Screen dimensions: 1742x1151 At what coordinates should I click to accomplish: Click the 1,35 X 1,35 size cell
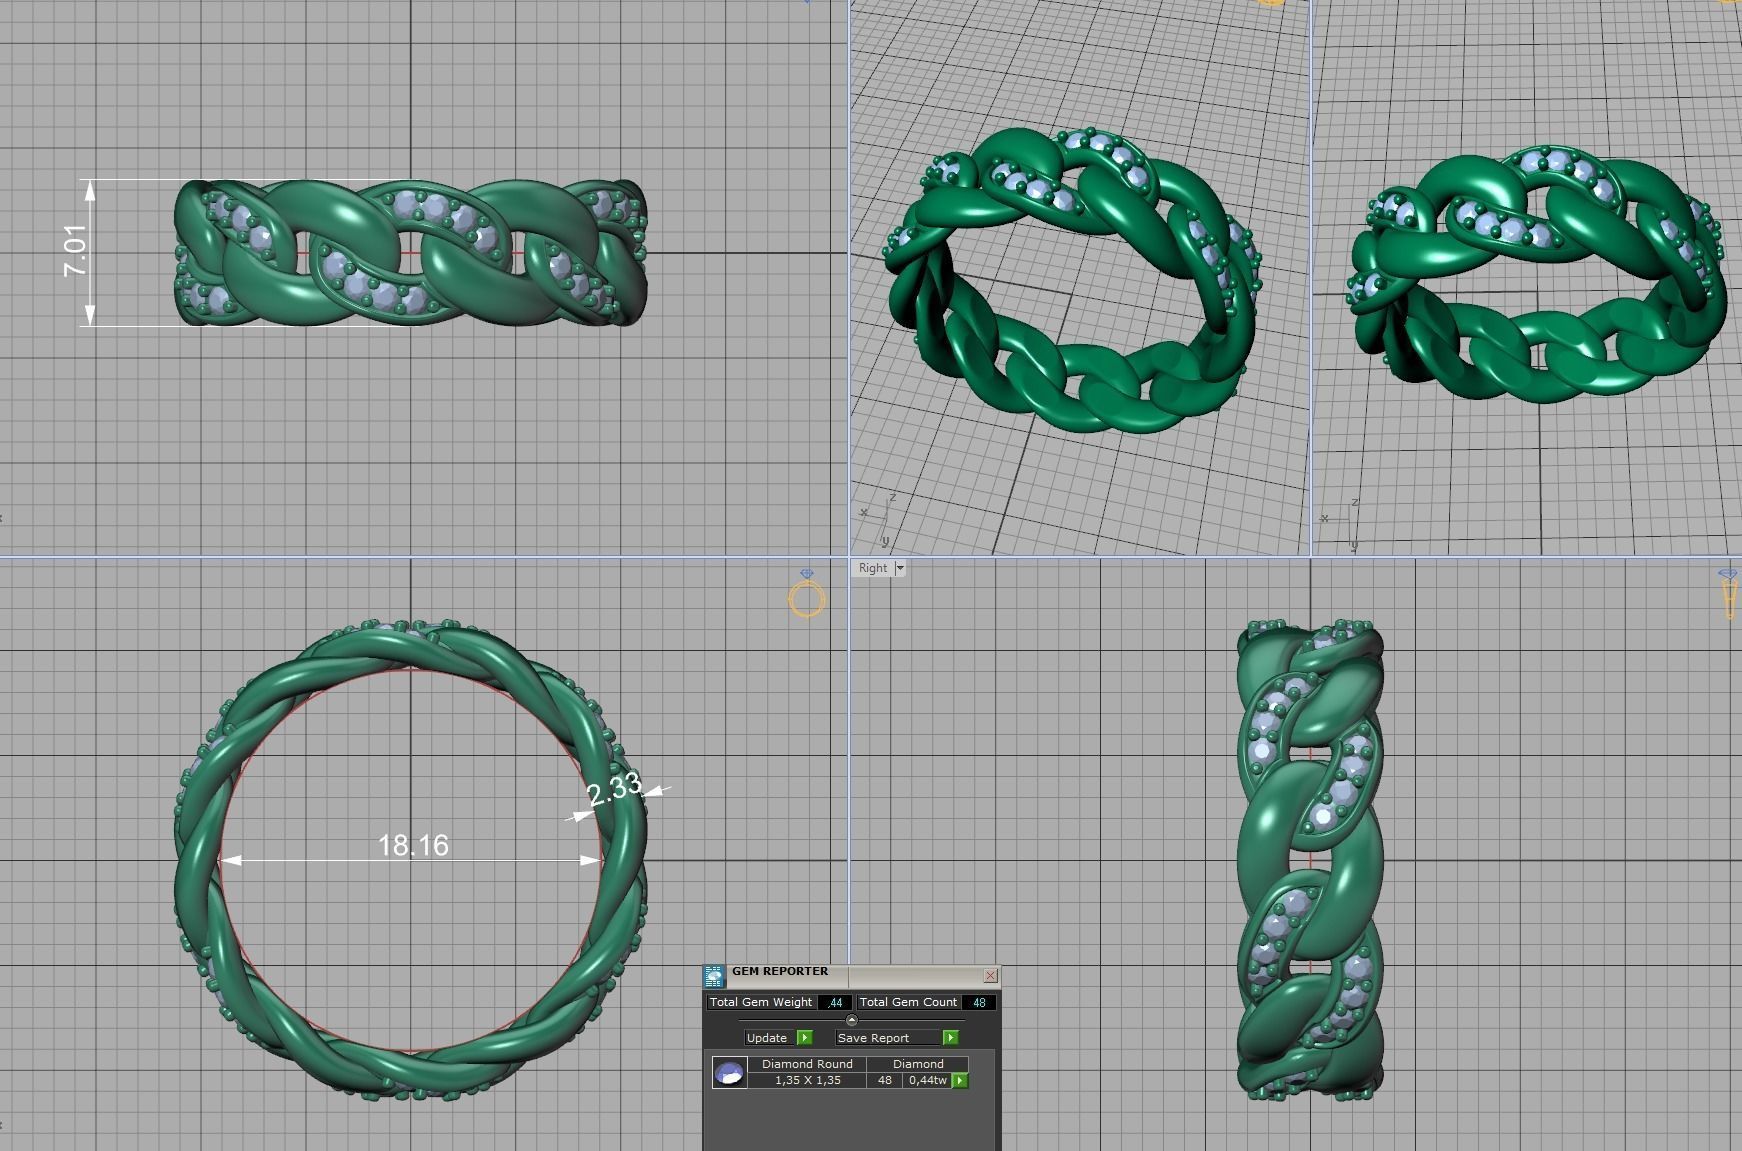(x=807, y=1080)
